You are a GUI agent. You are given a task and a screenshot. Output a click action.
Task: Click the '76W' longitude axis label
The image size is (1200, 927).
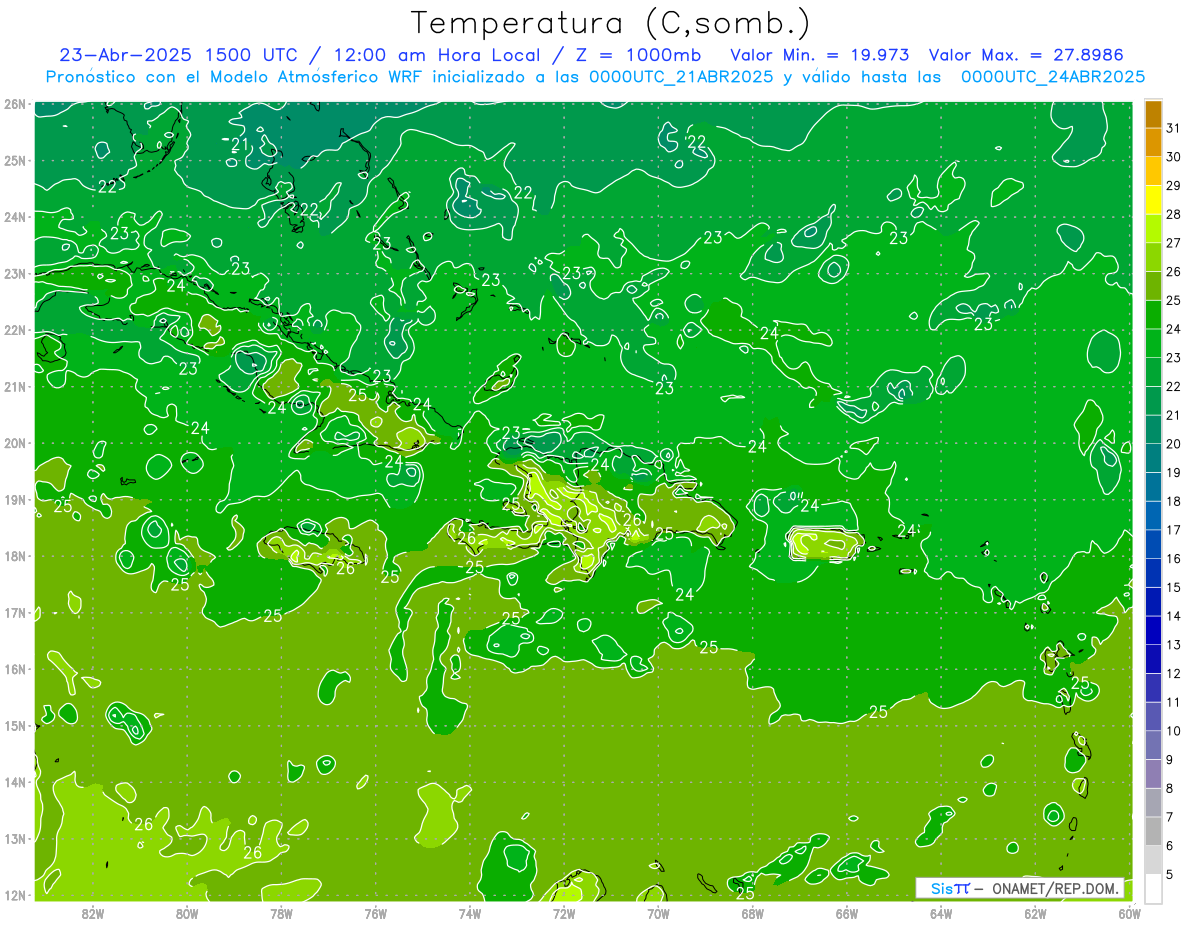click(x=376, y=913)
